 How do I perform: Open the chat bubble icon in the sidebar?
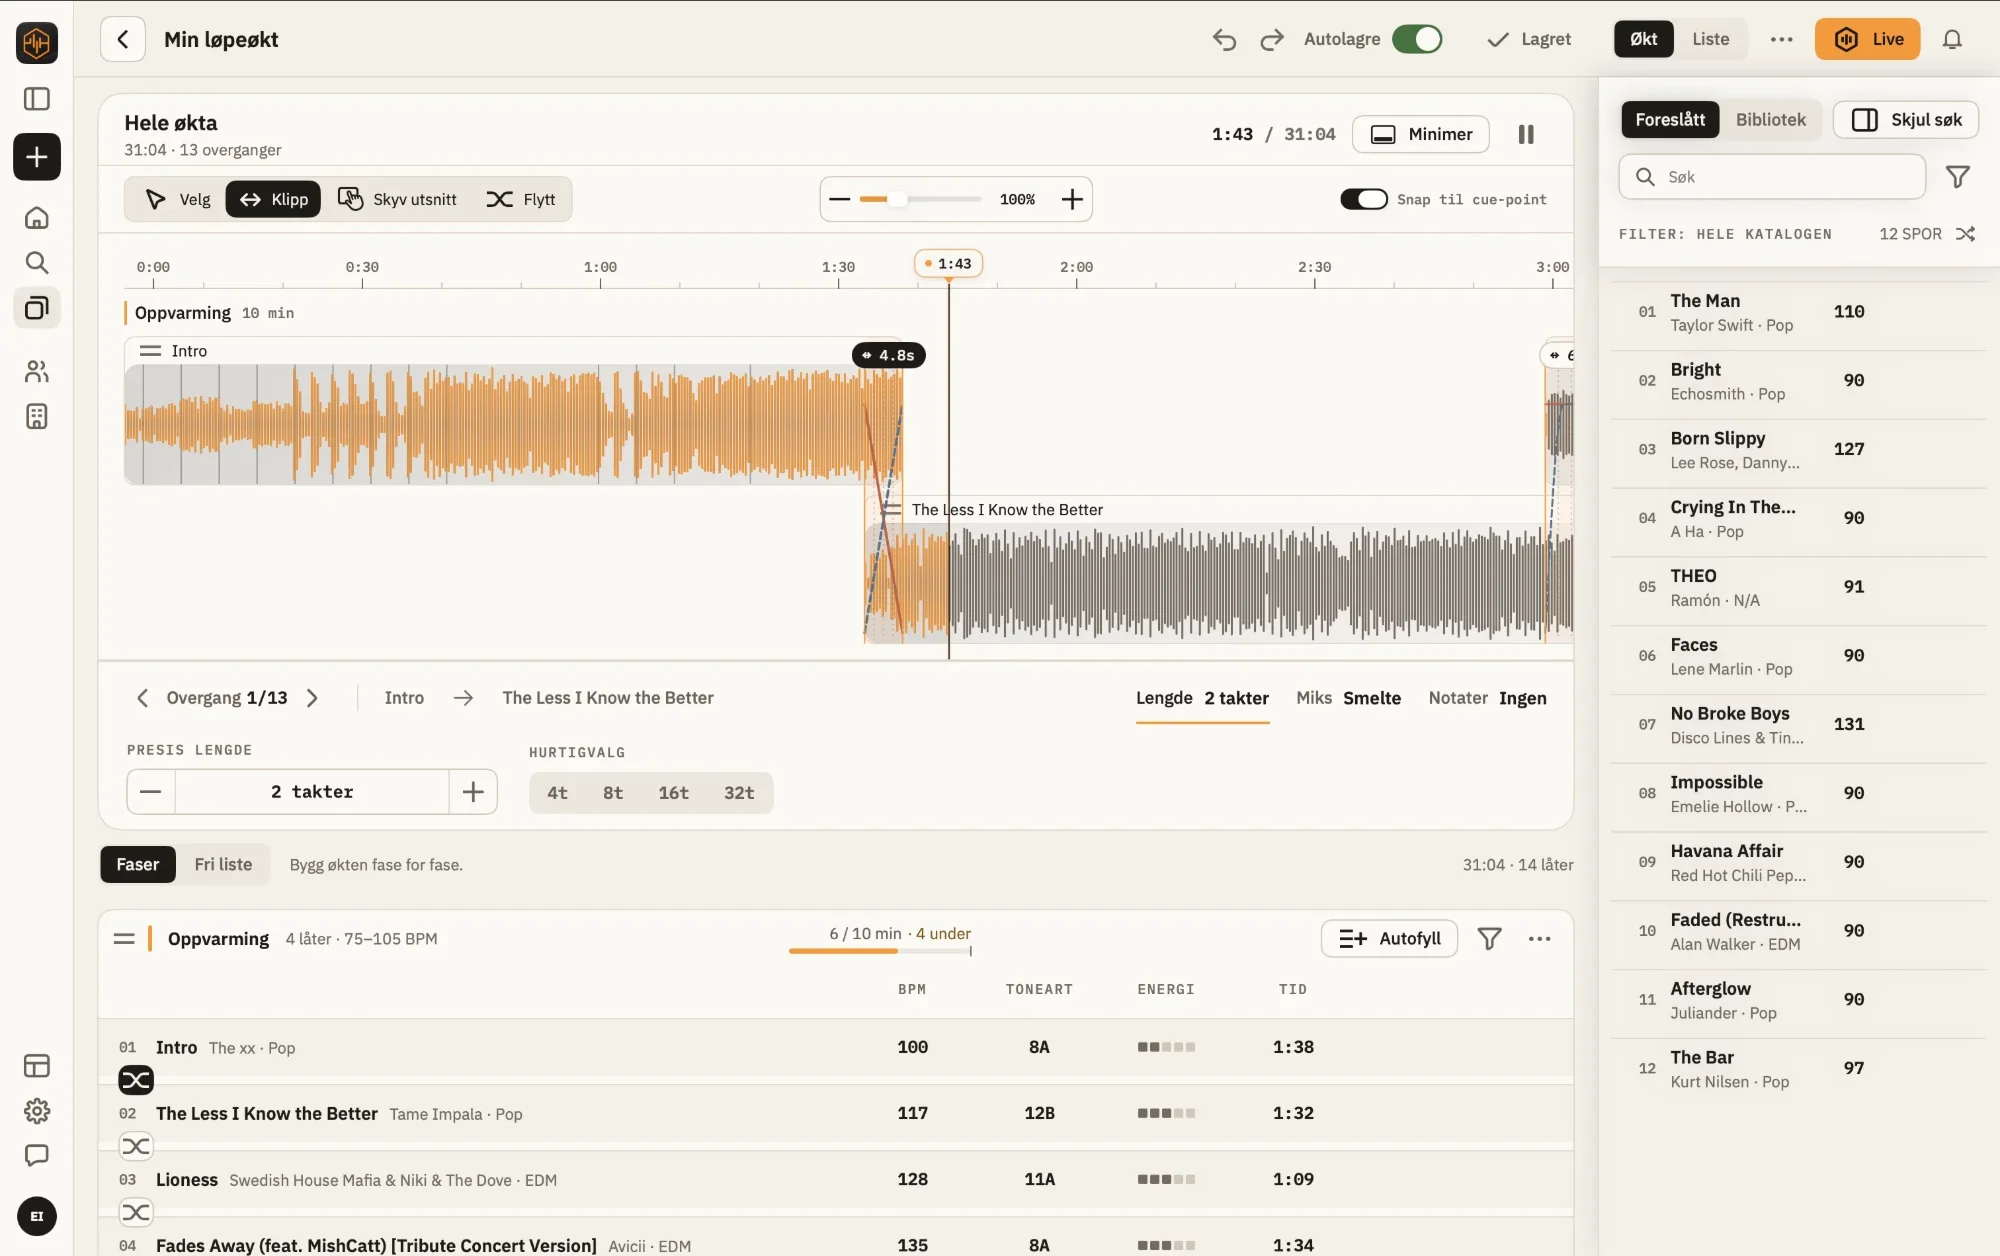coord(37,1155)
